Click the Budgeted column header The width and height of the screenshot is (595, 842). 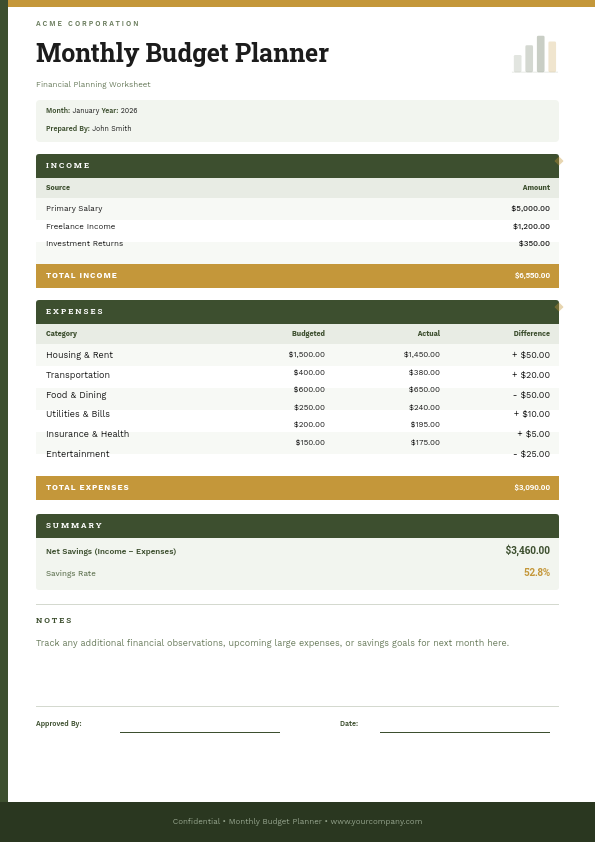(308, 333)
